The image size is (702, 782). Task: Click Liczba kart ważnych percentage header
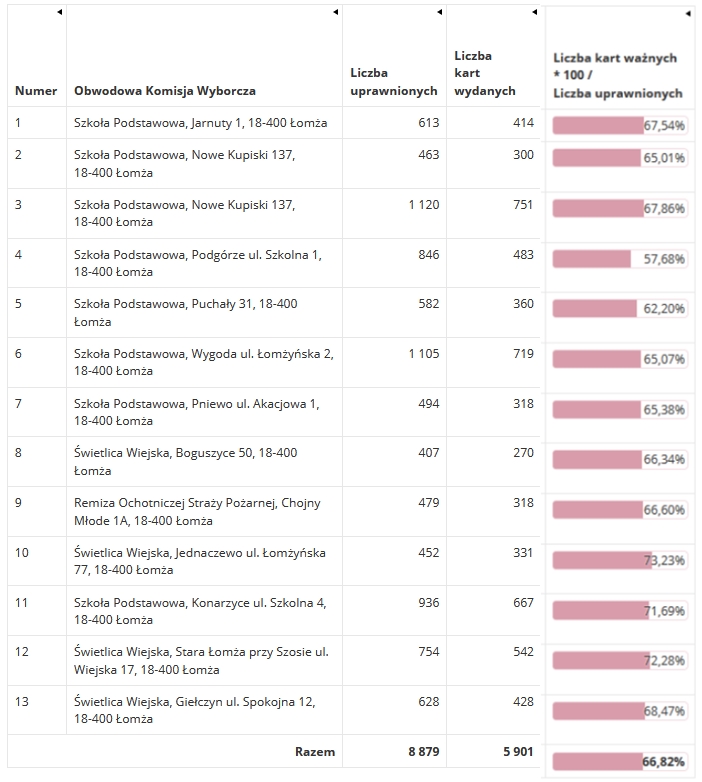[x=618, y=75]
